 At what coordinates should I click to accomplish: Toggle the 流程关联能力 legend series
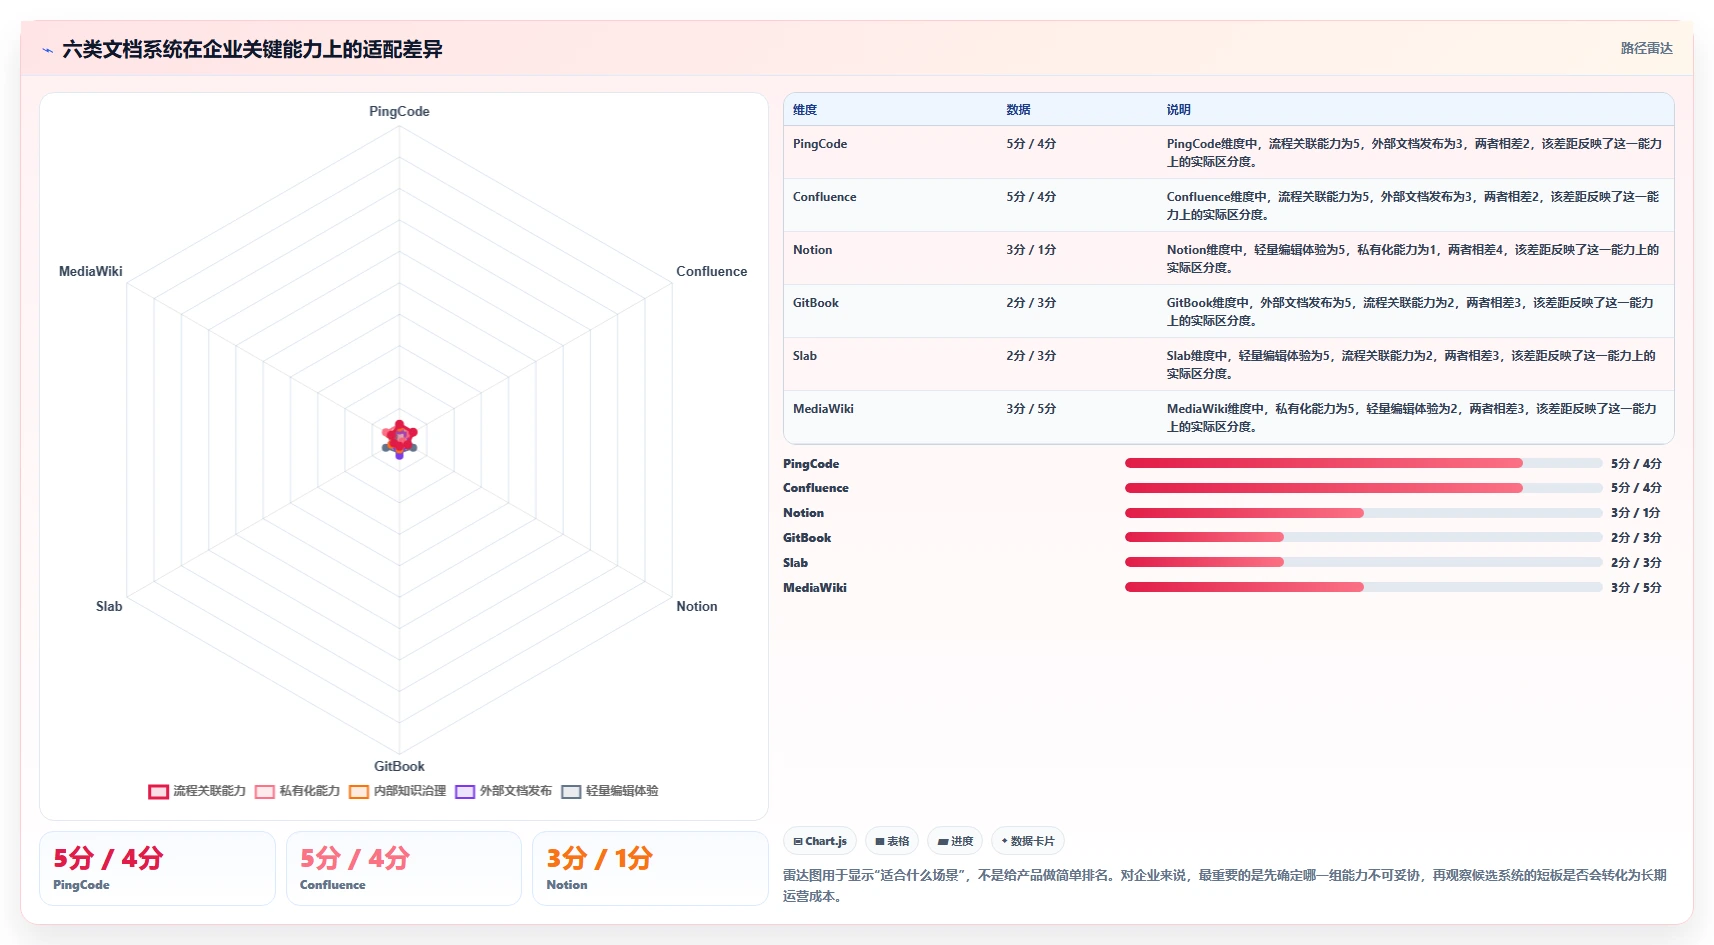(197, 791)
